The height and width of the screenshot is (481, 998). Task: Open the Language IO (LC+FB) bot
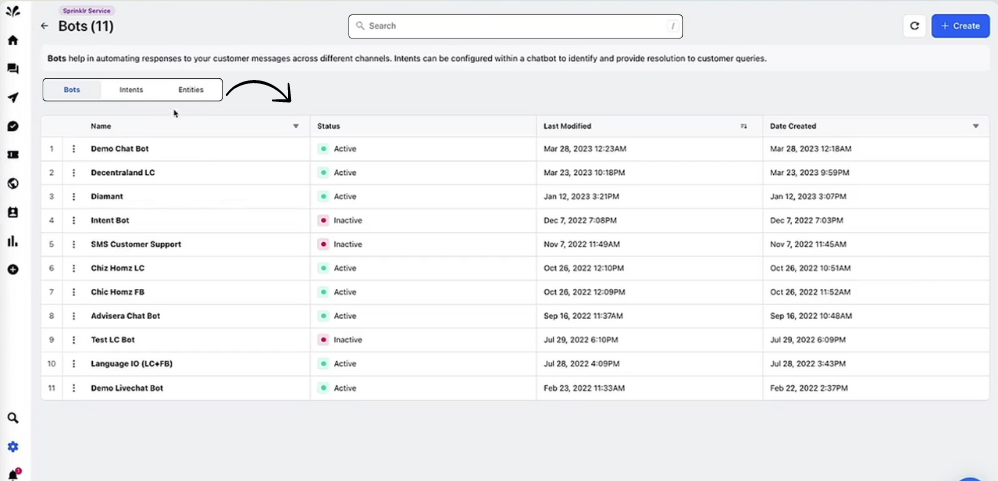pyautogui.click(x=132, y=364)
